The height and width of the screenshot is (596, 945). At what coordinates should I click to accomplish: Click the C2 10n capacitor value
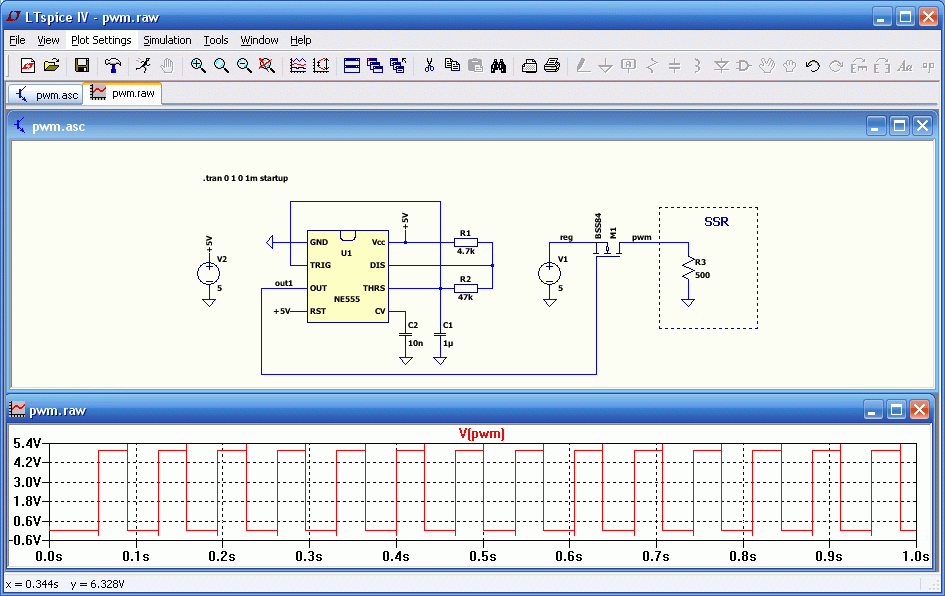click(x=415, y=343)
